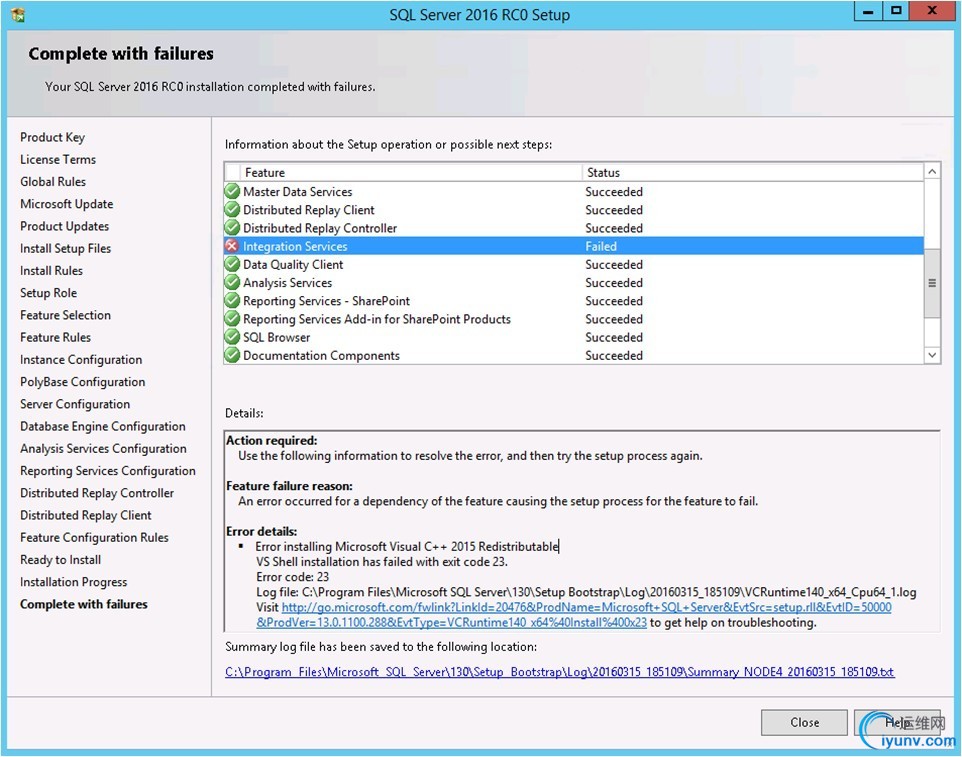This screenshot has width=962, height=757.
Task: Click the Feature Selection step
Action: coord(65,315)
